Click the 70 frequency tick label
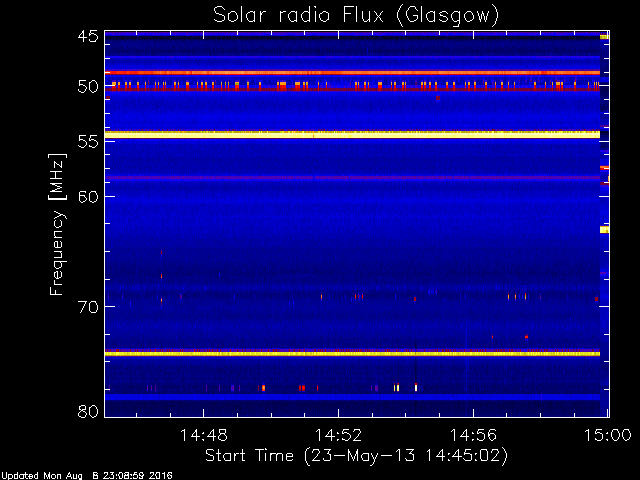This screenshot has width=640, height=480. (88, 307)
